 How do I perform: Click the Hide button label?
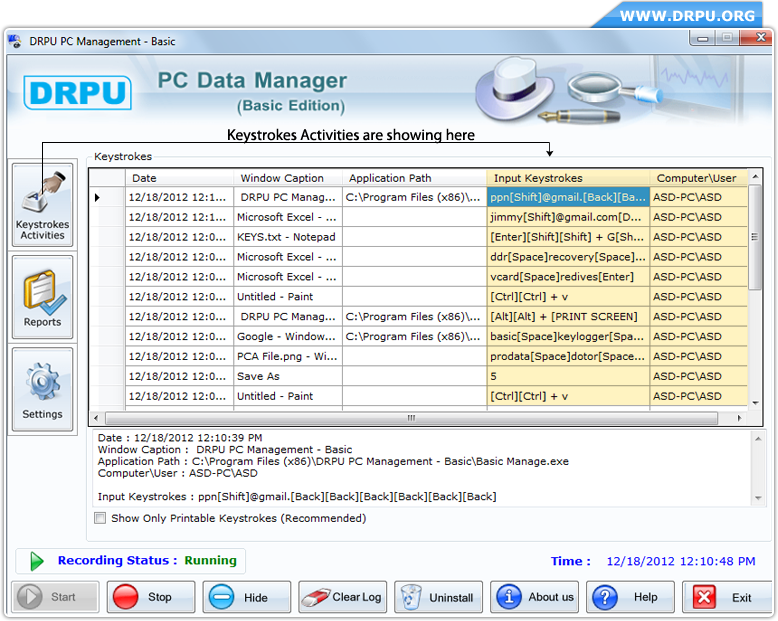256,598
